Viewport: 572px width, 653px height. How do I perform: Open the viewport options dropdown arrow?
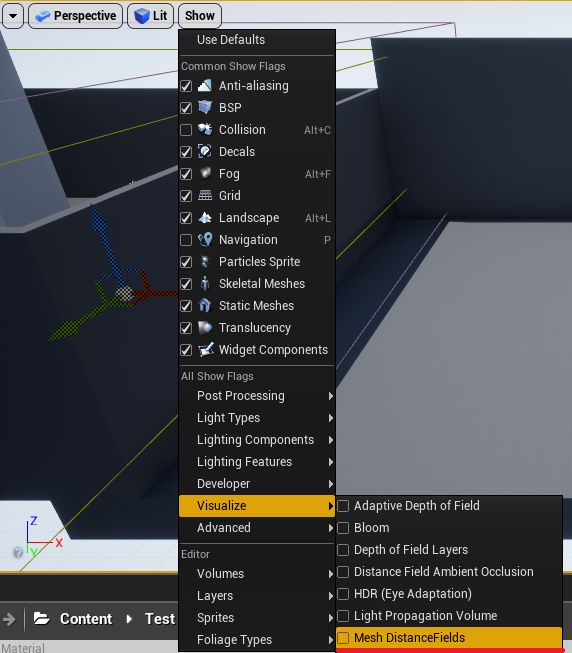point(13,16)
